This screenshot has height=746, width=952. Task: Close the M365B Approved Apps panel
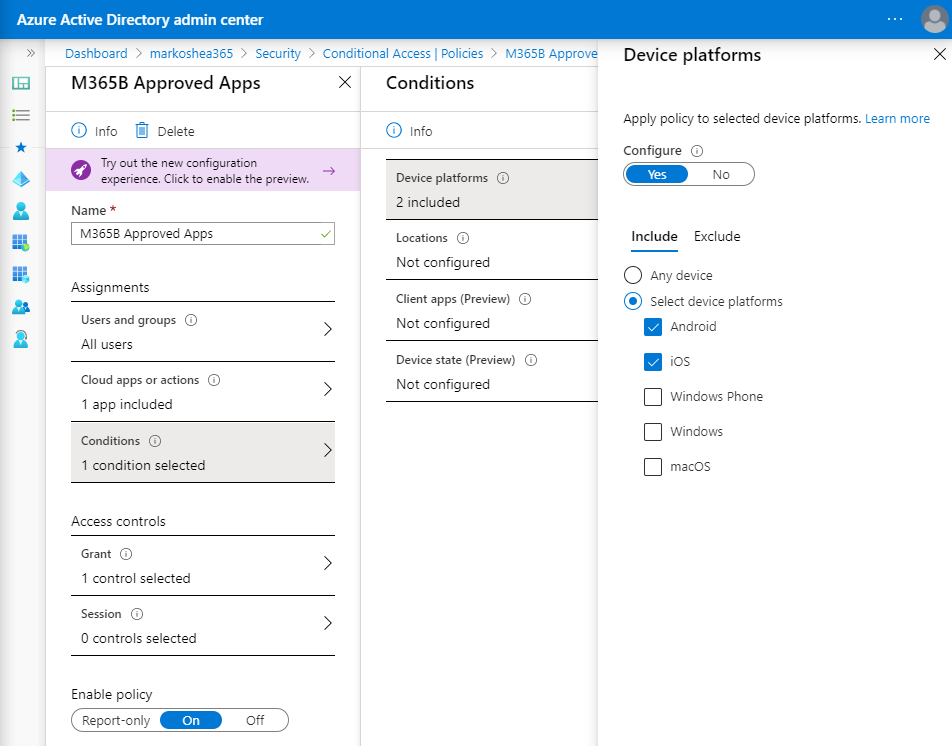click(345, 82)
